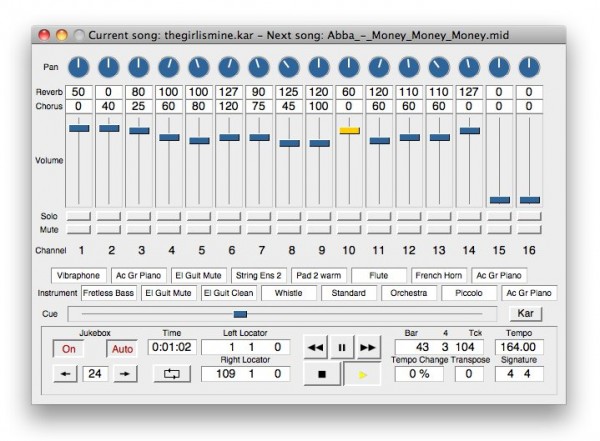Click the rewind playback button

(315, 347)
